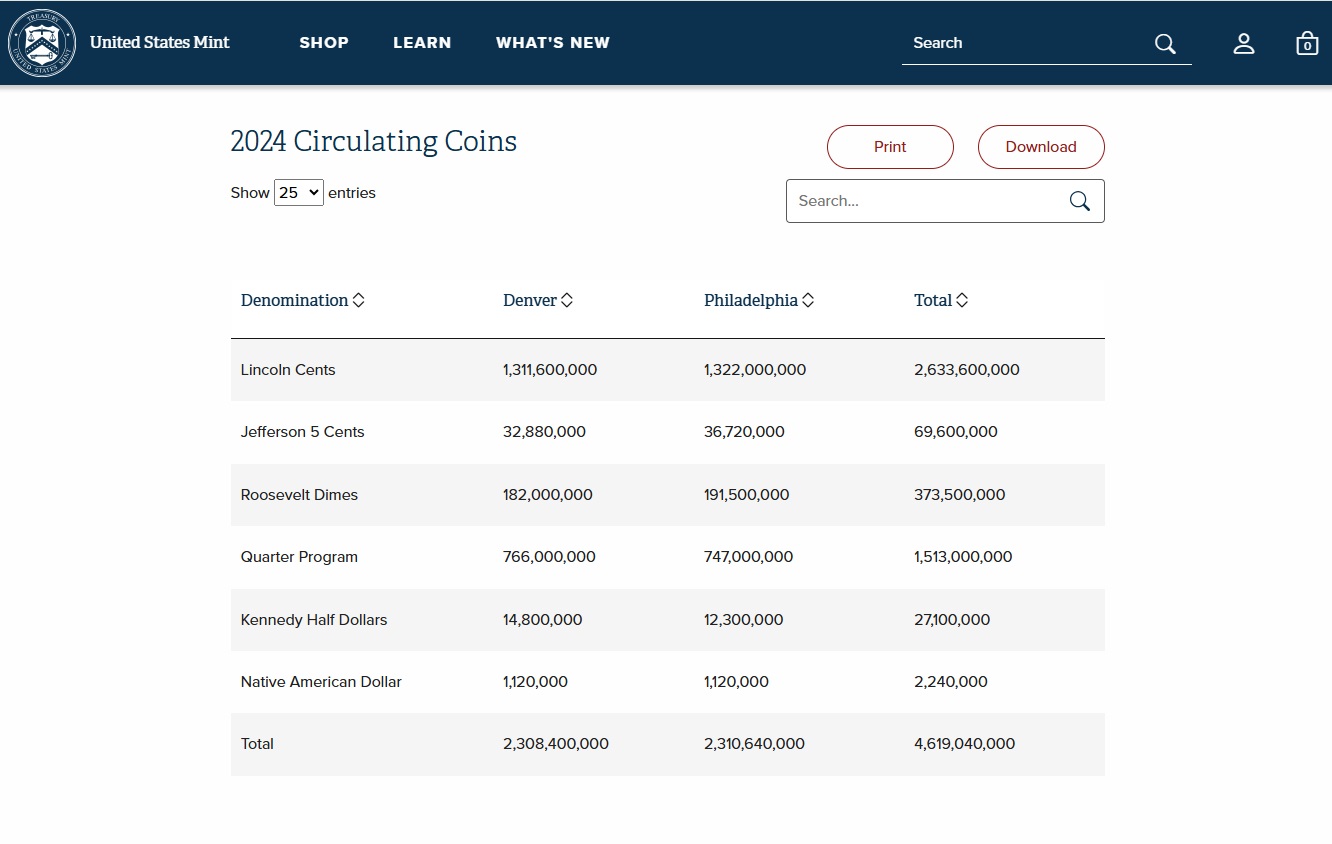Image resolution: width=1332 pixels, height=844 pixels.
Task: Open the shopping bag cart icon
Action: [x=1307, y=43]
